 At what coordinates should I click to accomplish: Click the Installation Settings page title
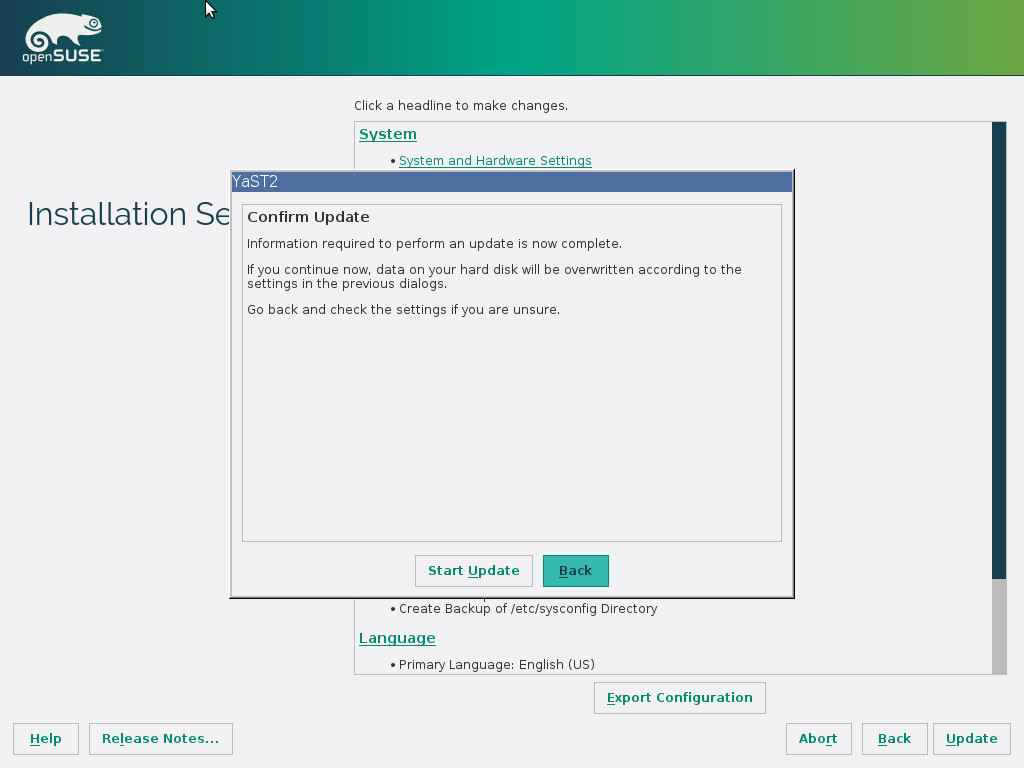[128, 214]
